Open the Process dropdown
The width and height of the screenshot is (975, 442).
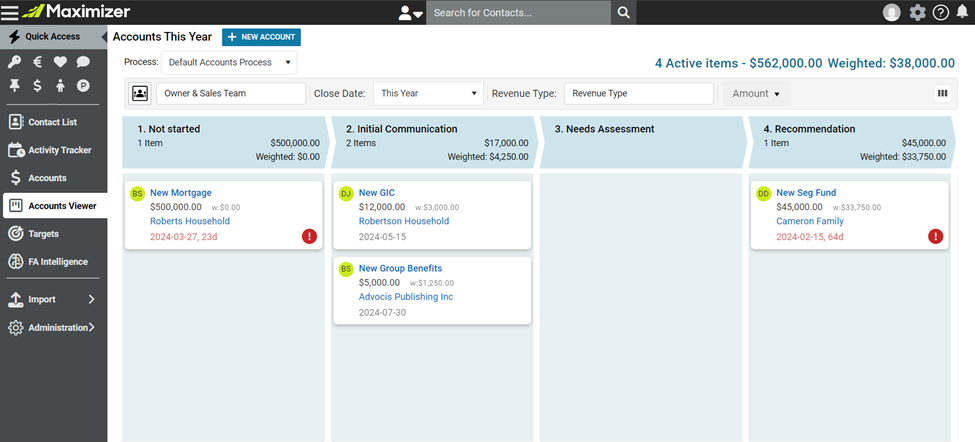229,62
